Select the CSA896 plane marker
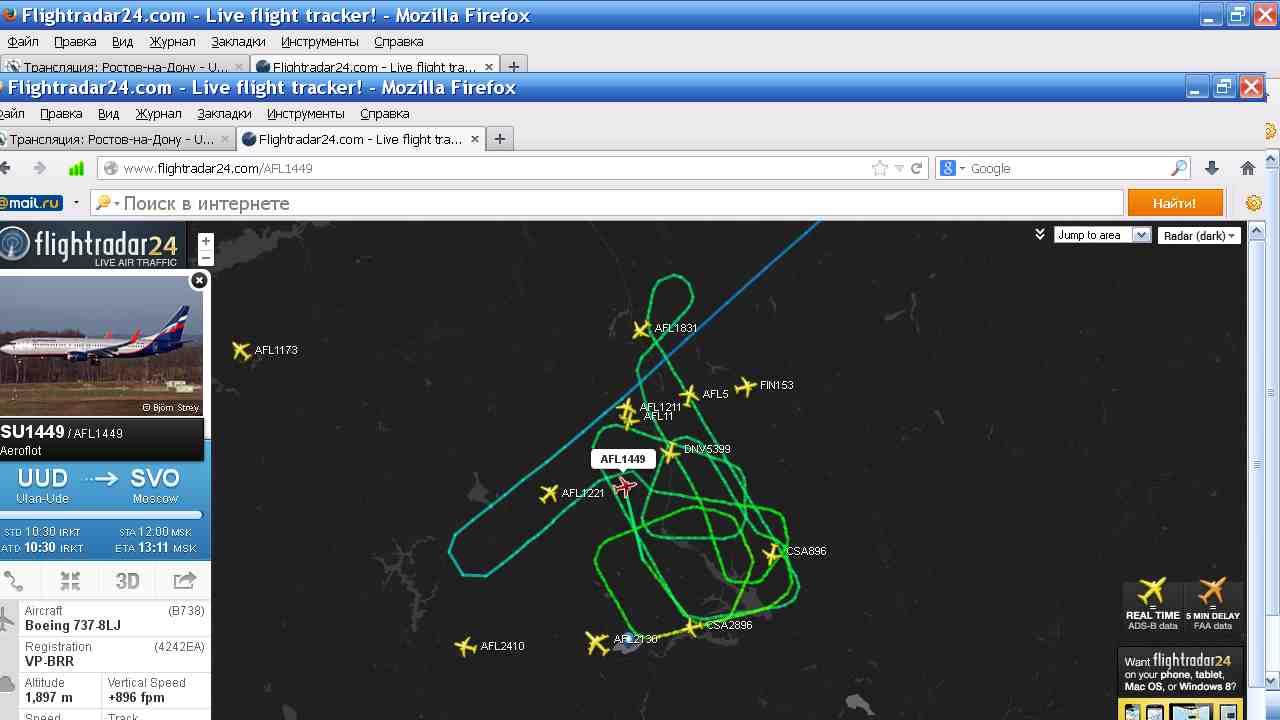Screen dimensions: 1280x720 pyautogui.click(x=772, y=553)
